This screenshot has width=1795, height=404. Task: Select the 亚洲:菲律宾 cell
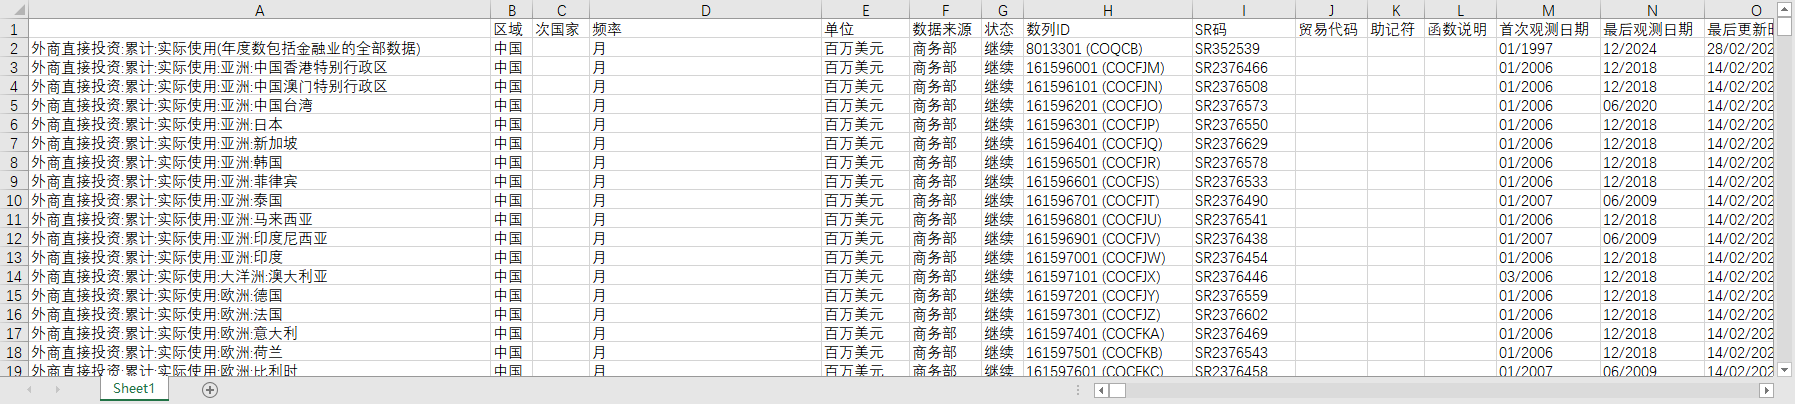(x=260, y=181)
